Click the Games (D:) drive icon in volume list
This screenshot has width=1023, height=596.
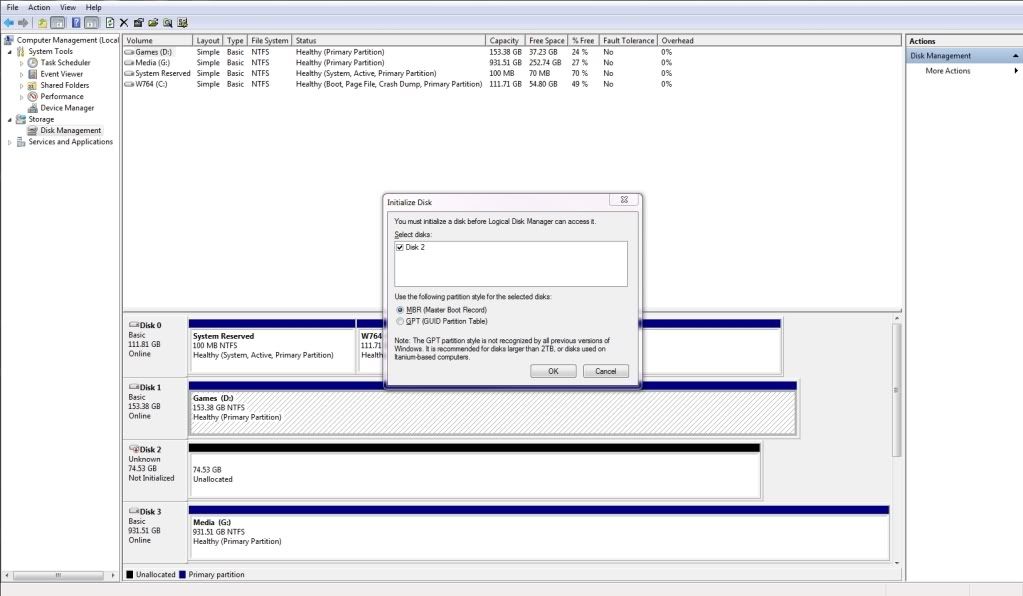pyautogui.click(x=129, y=52)
